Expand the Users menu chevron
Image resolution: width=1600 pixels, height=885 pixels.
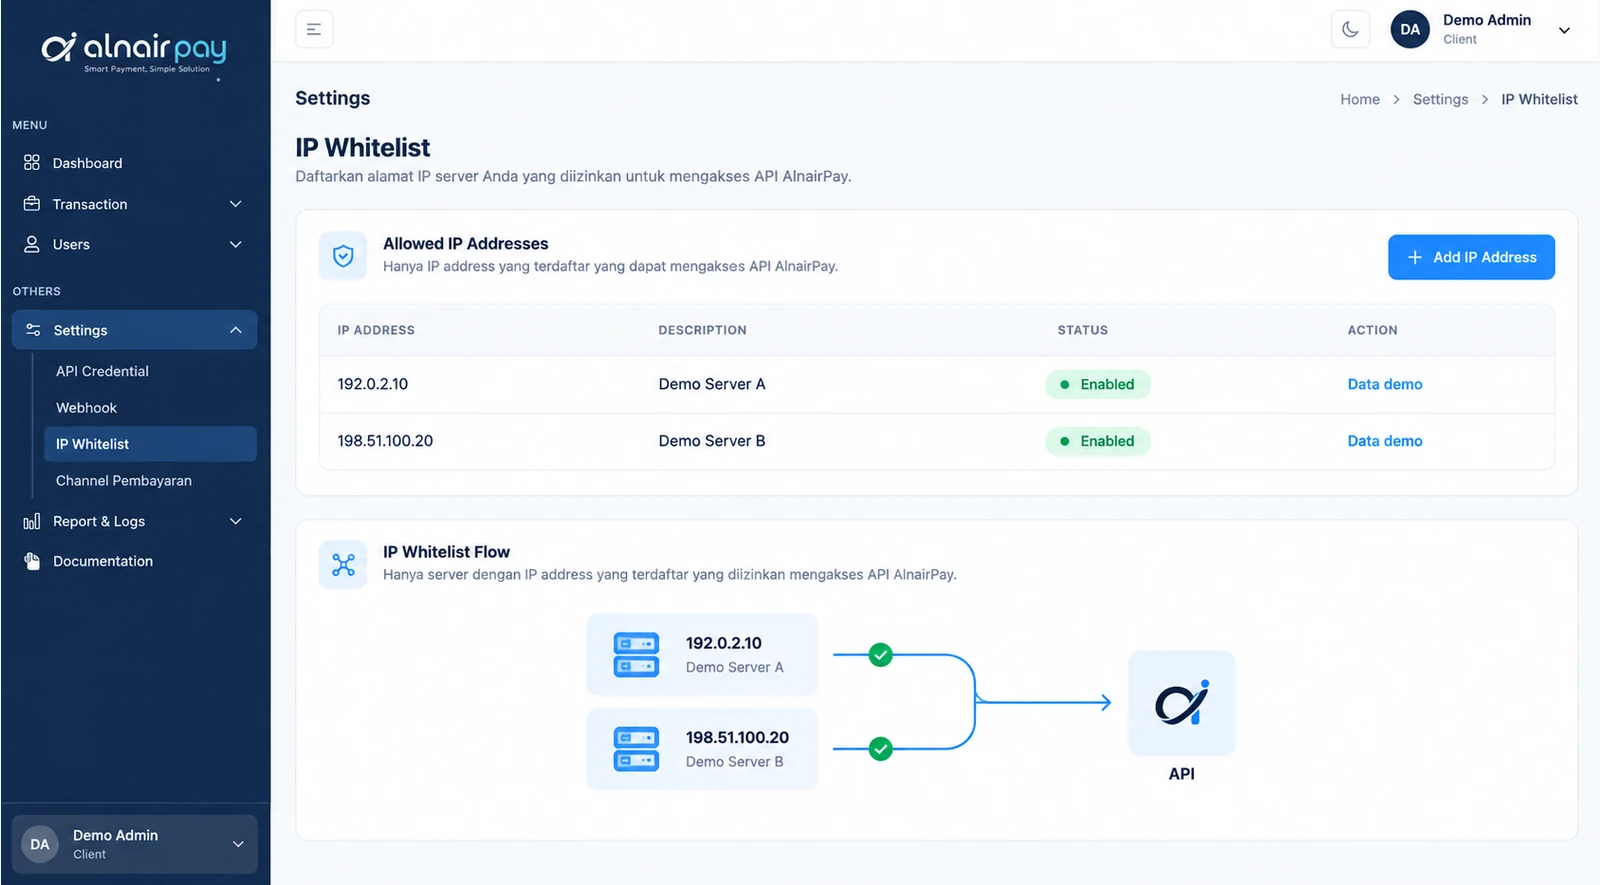tap(236, 244)
